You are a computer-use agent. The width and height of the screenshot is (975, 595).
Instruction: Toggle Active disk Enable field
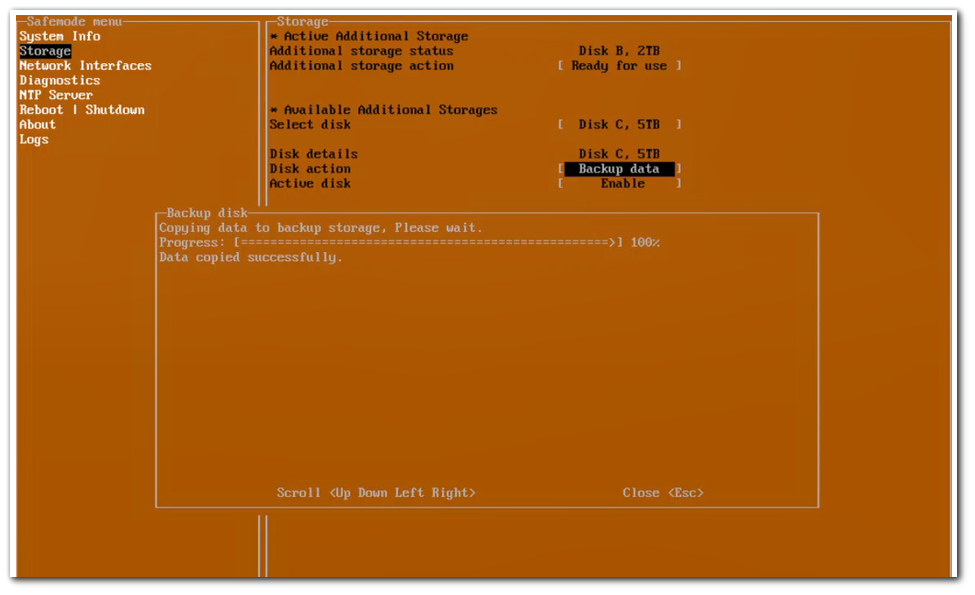(x=621, y=184)
